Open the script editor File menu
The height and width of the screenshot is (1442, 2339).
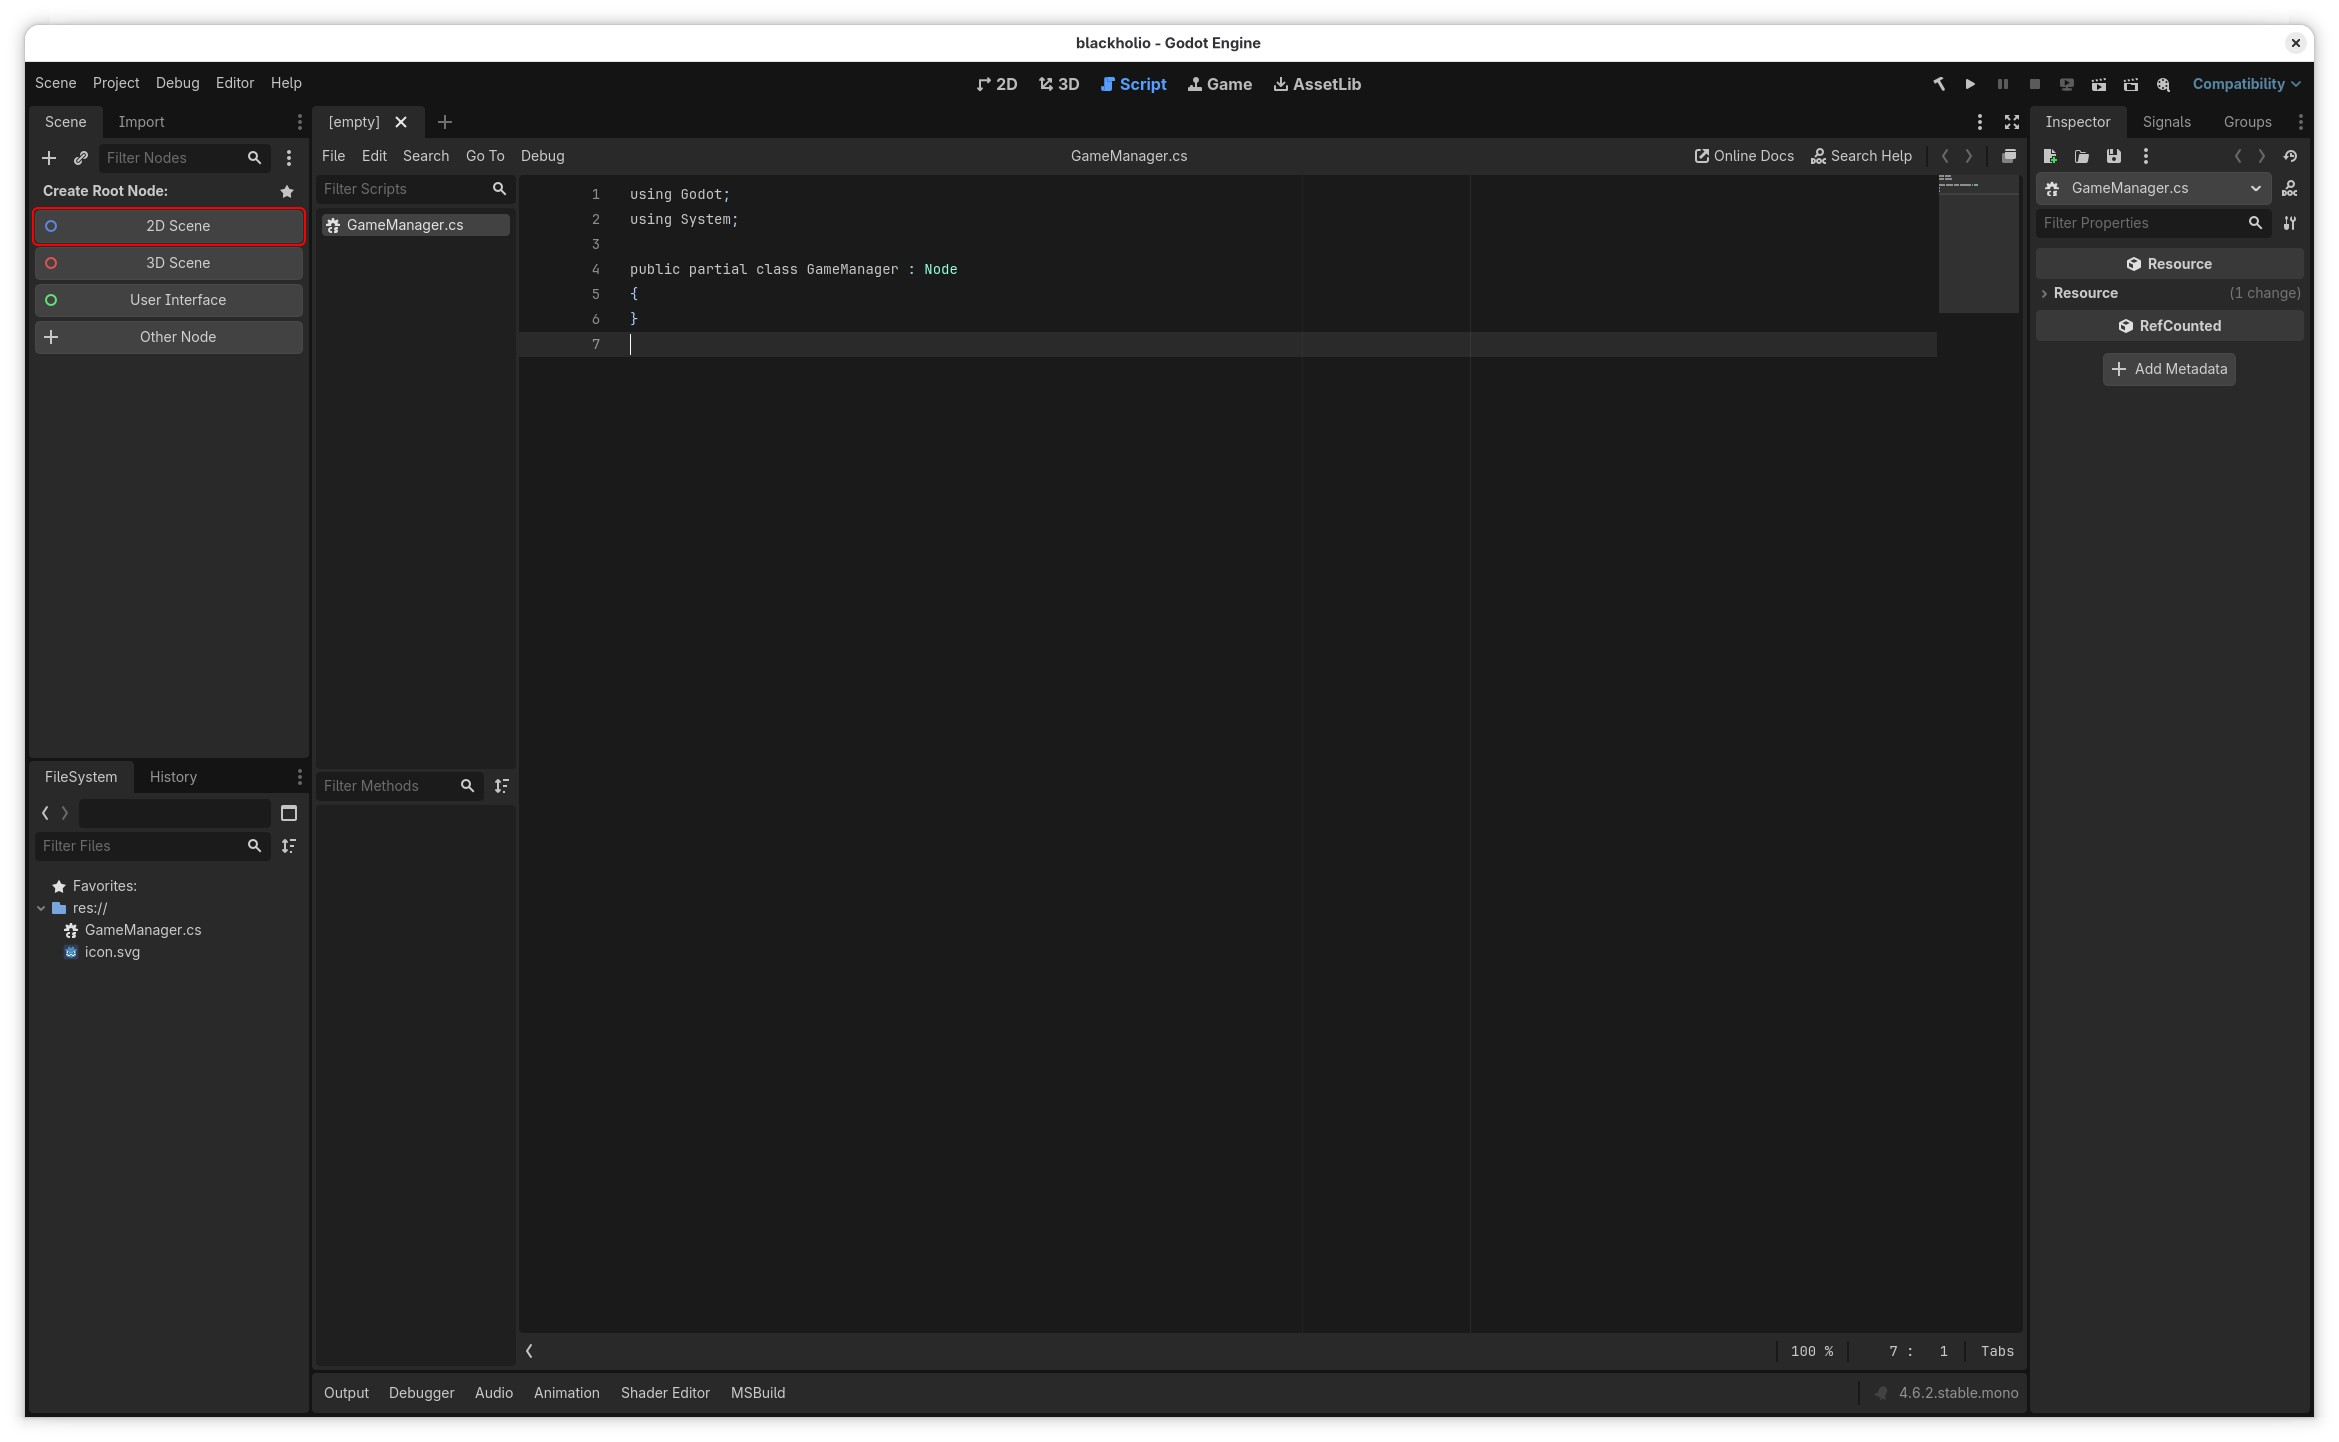click(333, 156)
